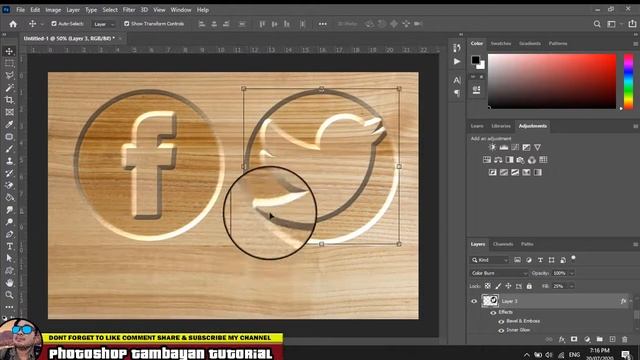The height and width of the screenshot is (360, 640).
Task: Select the Lasso tool
Action: [9, 76]
